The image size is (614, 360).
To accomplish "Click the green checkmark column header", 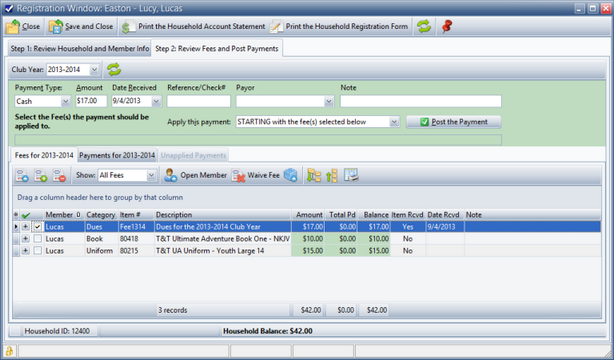I will coord(26,215).
